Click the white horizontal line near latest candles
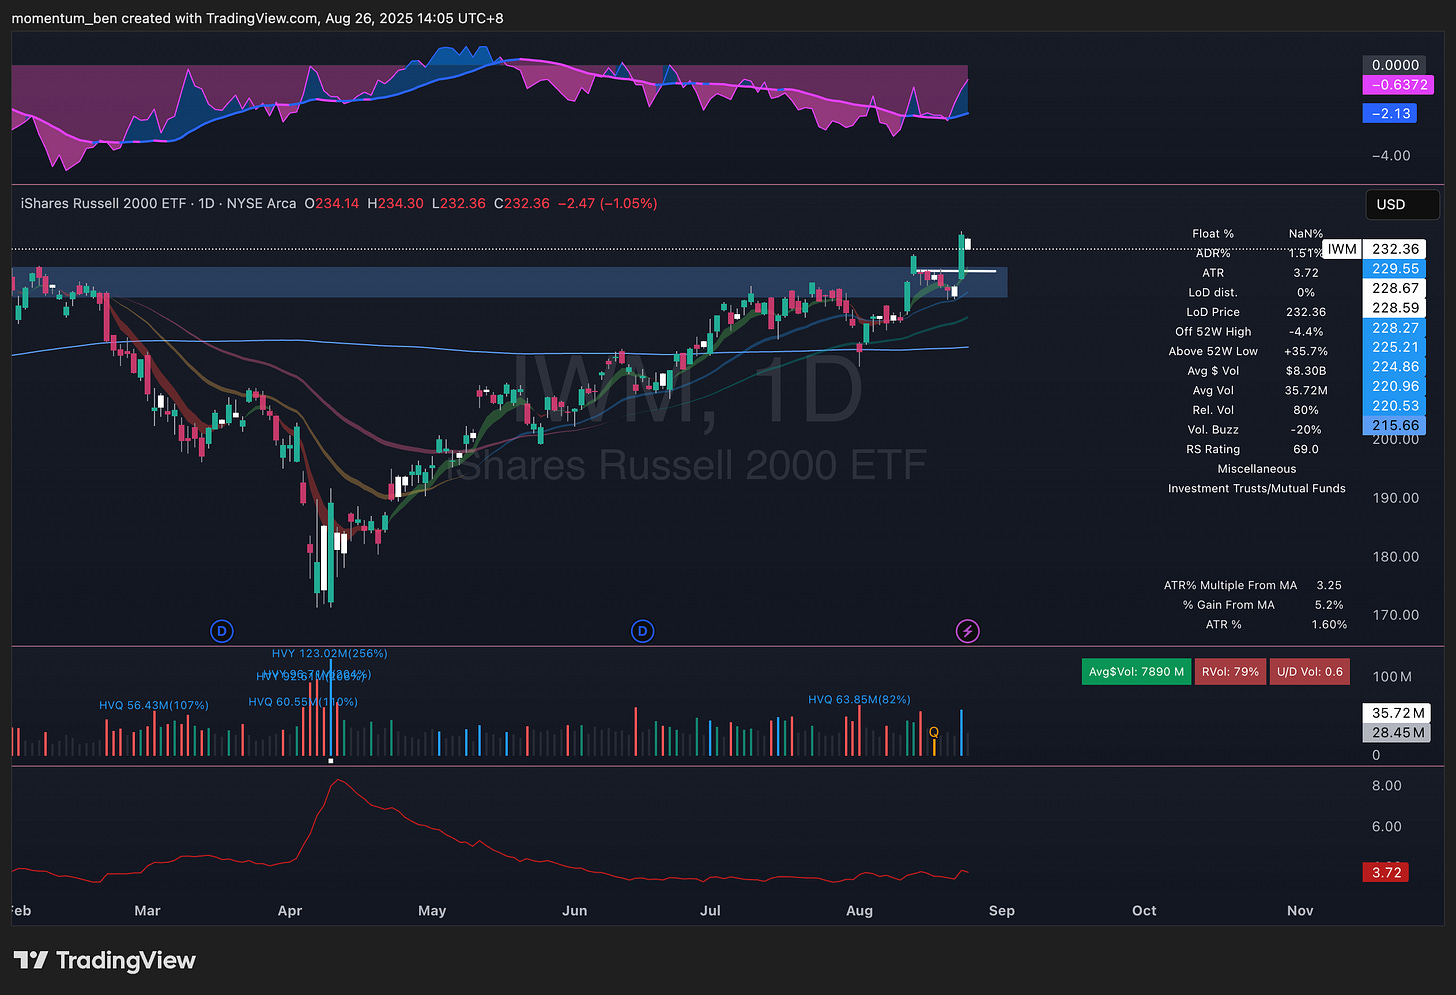This screenshot has height=995, width=1456. [957, 271]
